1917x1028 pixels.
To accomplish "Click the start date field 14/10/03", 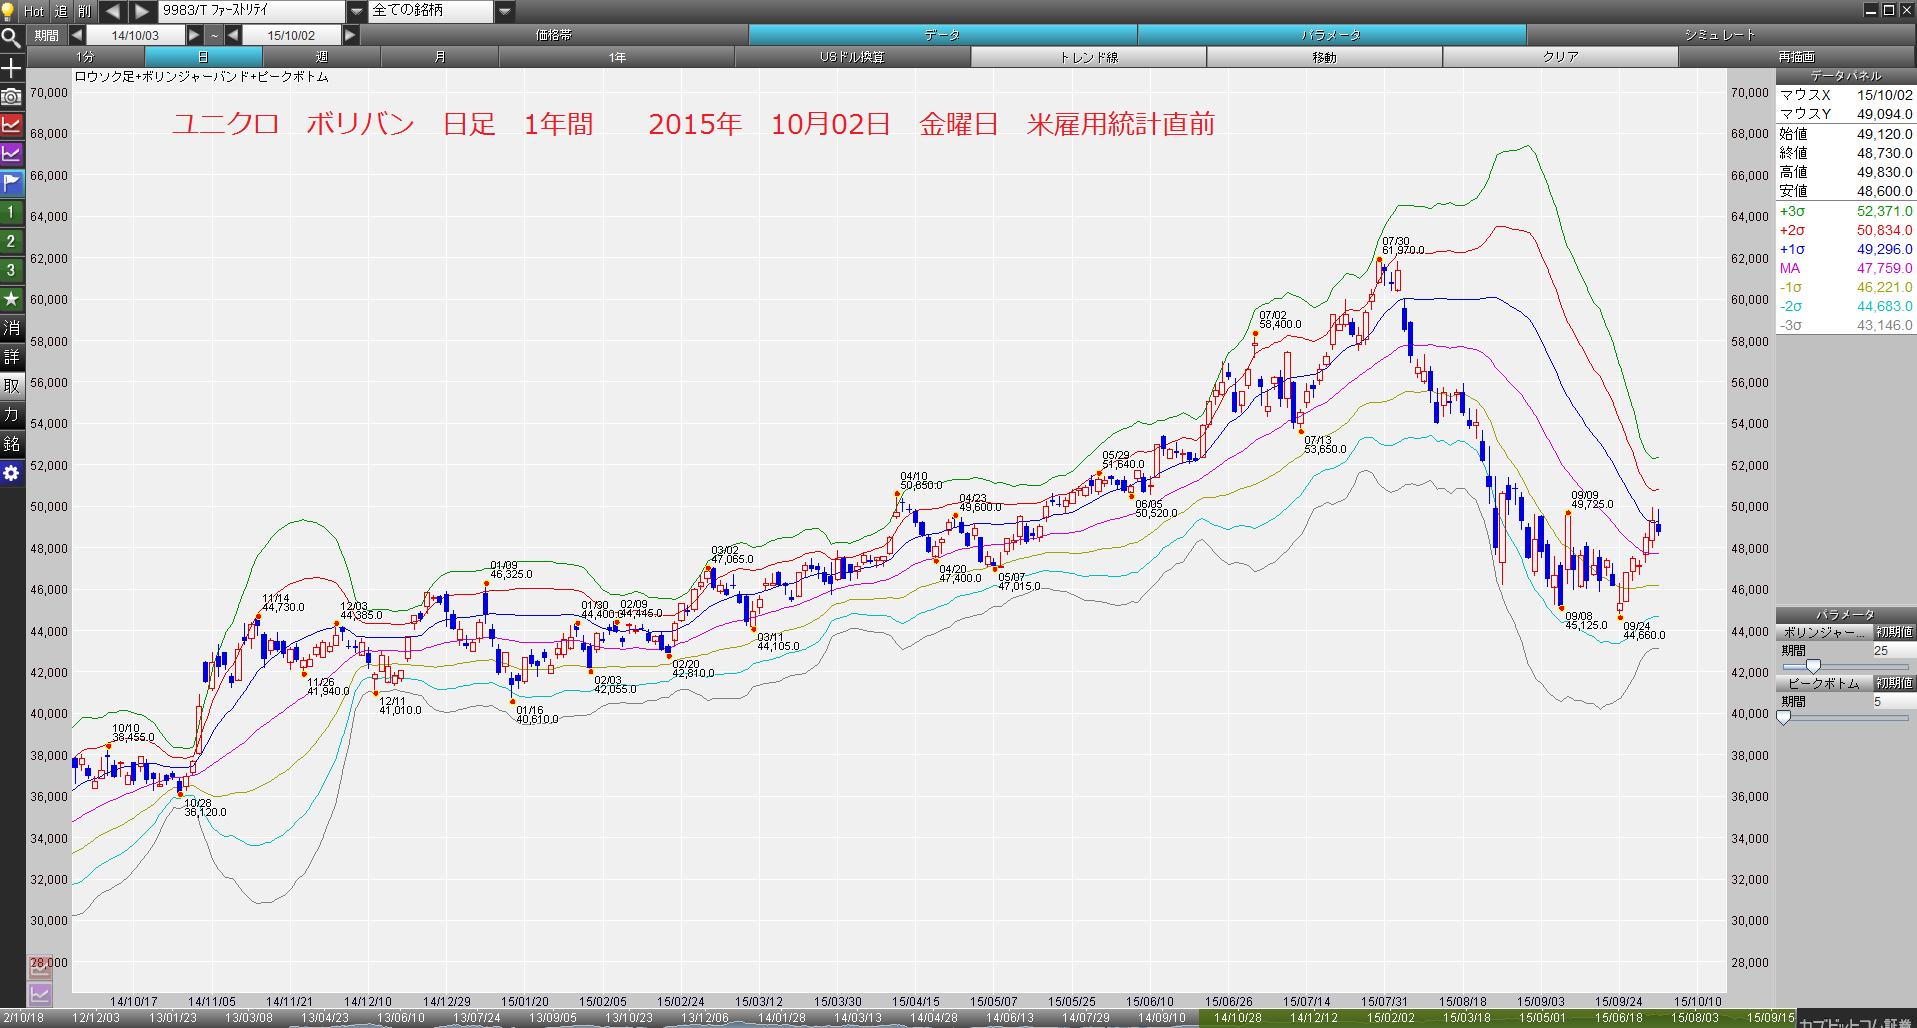I will [x=135, y=35].
